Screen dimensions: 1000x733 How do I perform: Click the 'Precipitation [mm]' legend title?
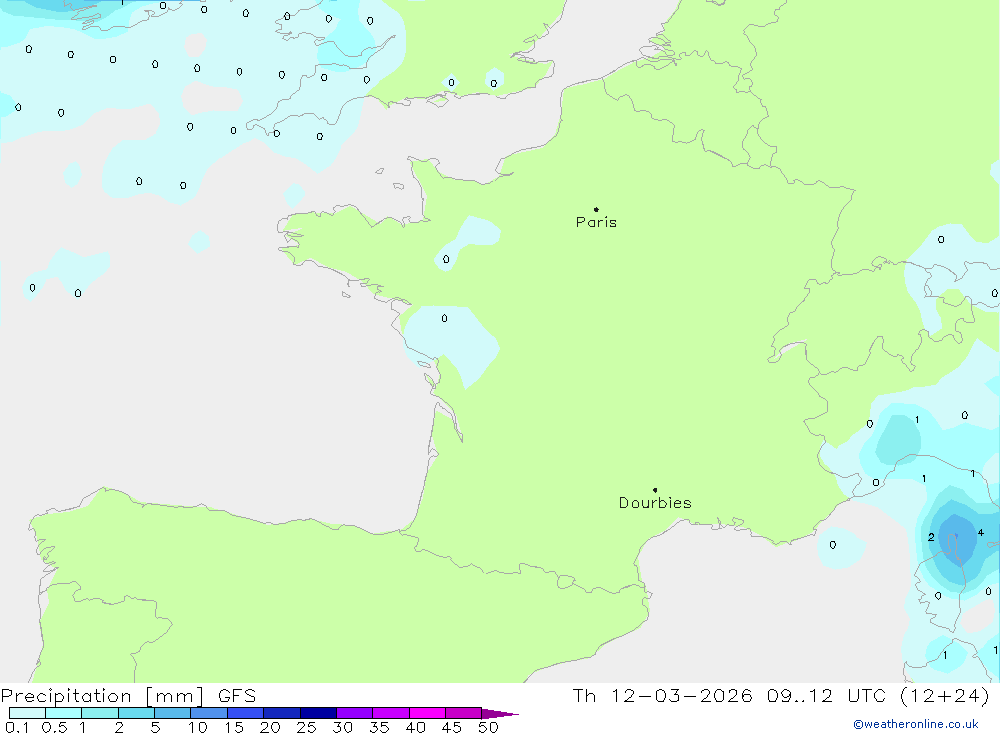103,696
